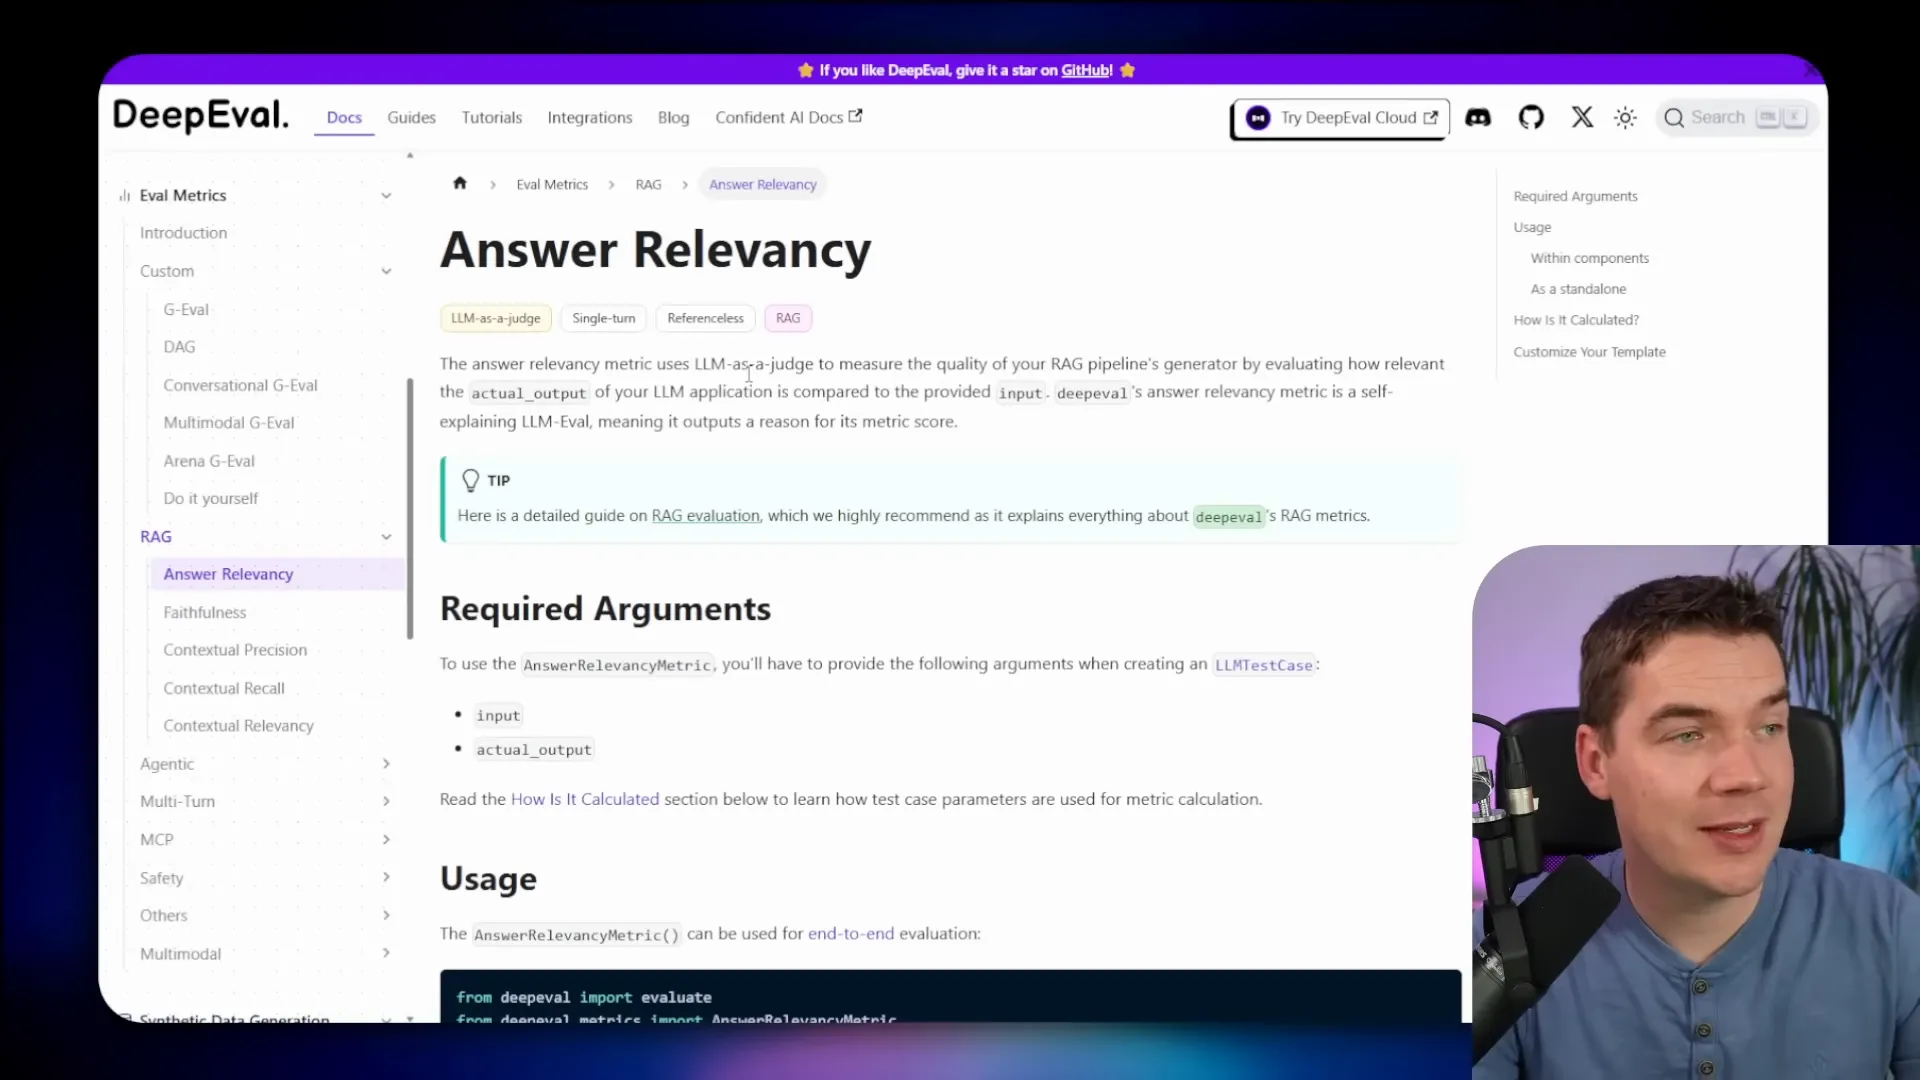Click the home icon in breadcrumb
The image size is (1920, 1080).
(x=460, y=183)
